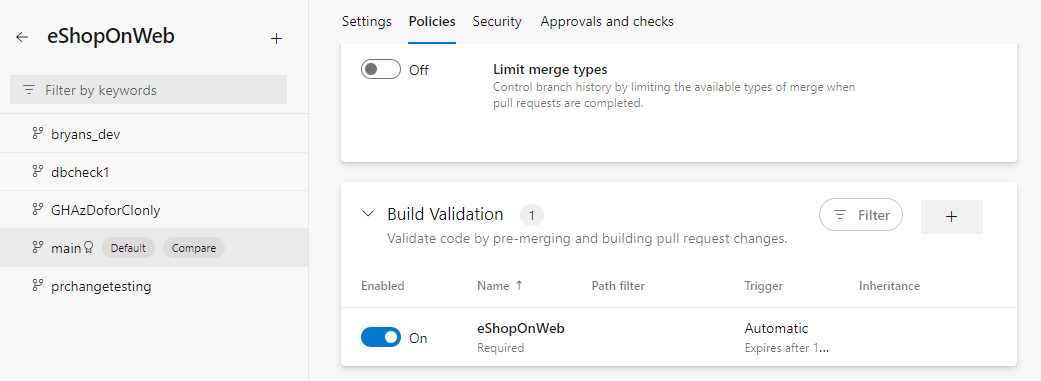
Task: Turn off the eShopOnWeb build validation toggle
Action: click(381, 337)
